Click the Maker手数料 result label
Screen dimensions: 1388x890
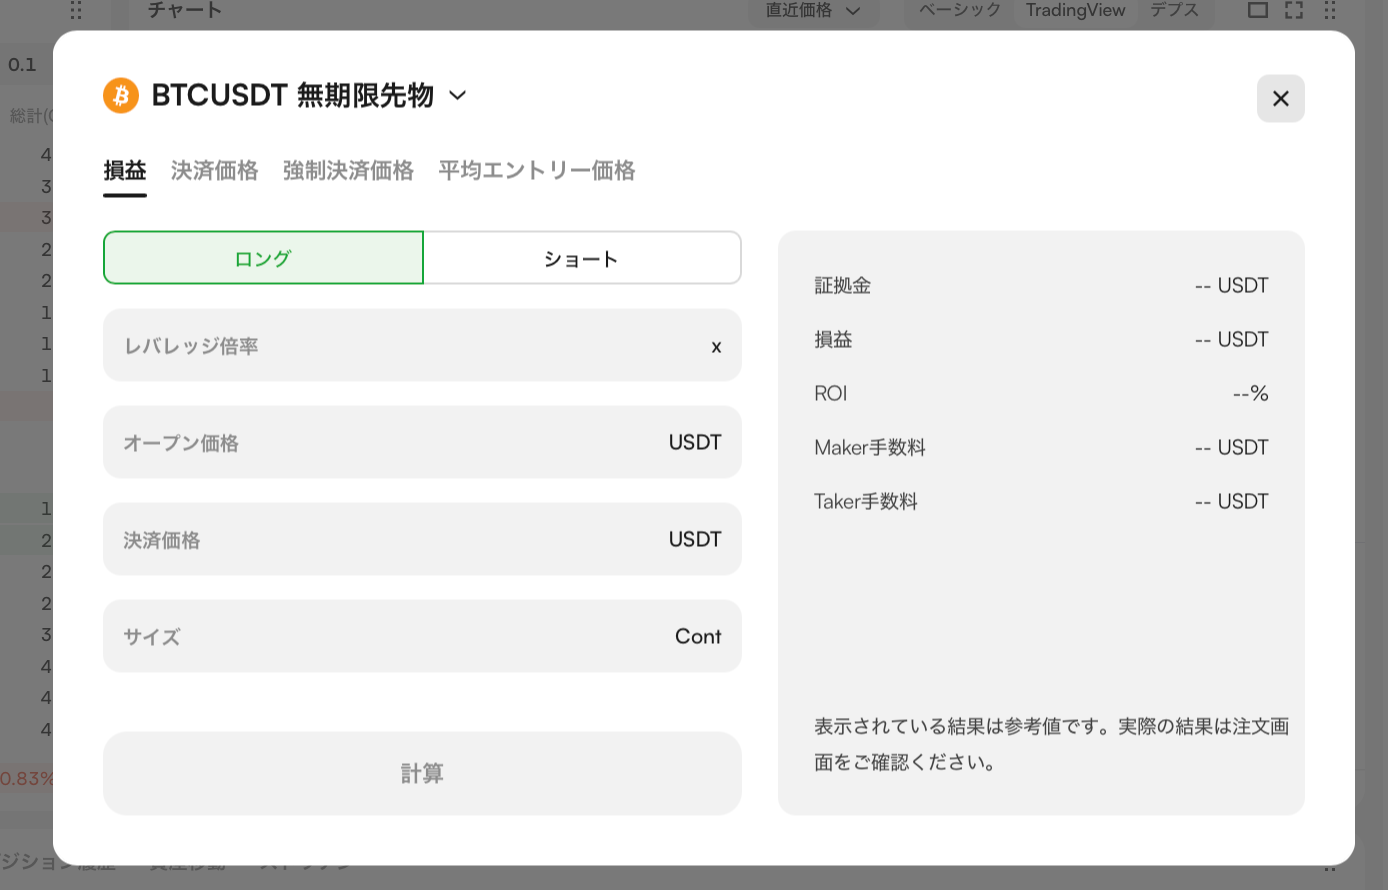pyautogui.click(x=870, y=448)
